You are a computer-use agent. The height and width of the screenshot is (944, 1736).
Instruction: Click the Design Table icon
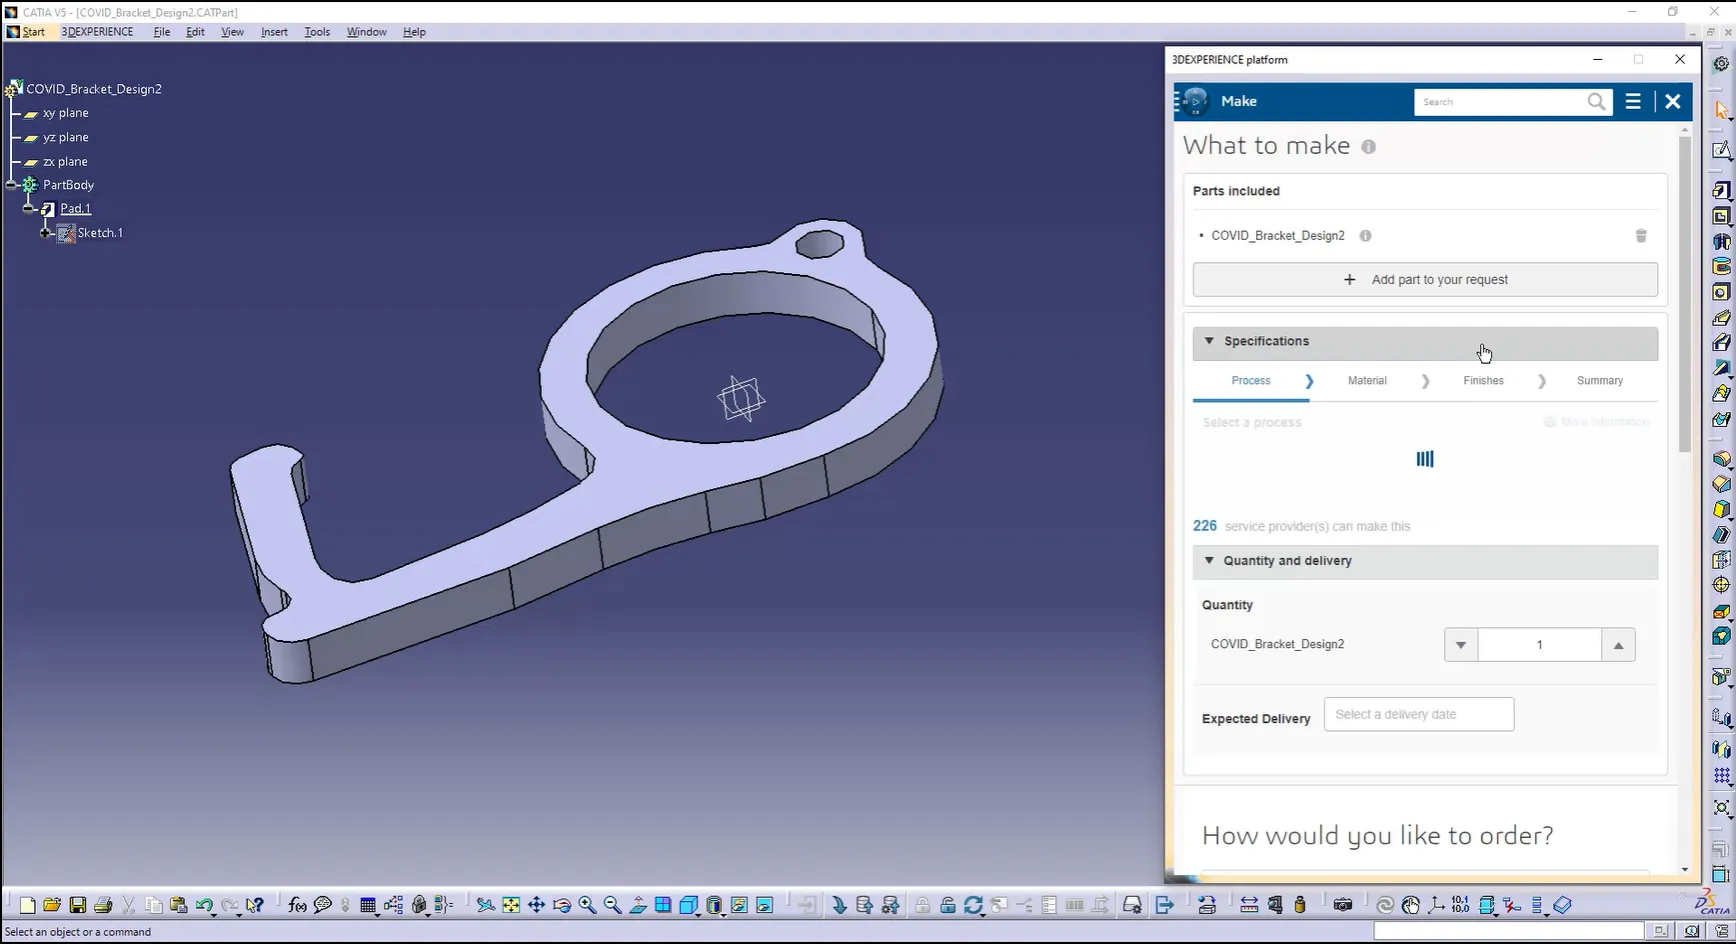point(368,905)
